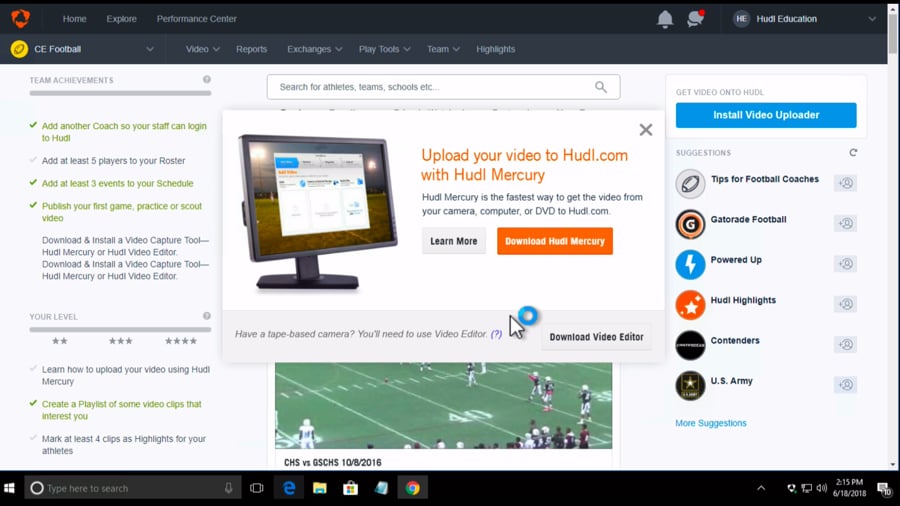Expand the Team menu

[443, 49]
